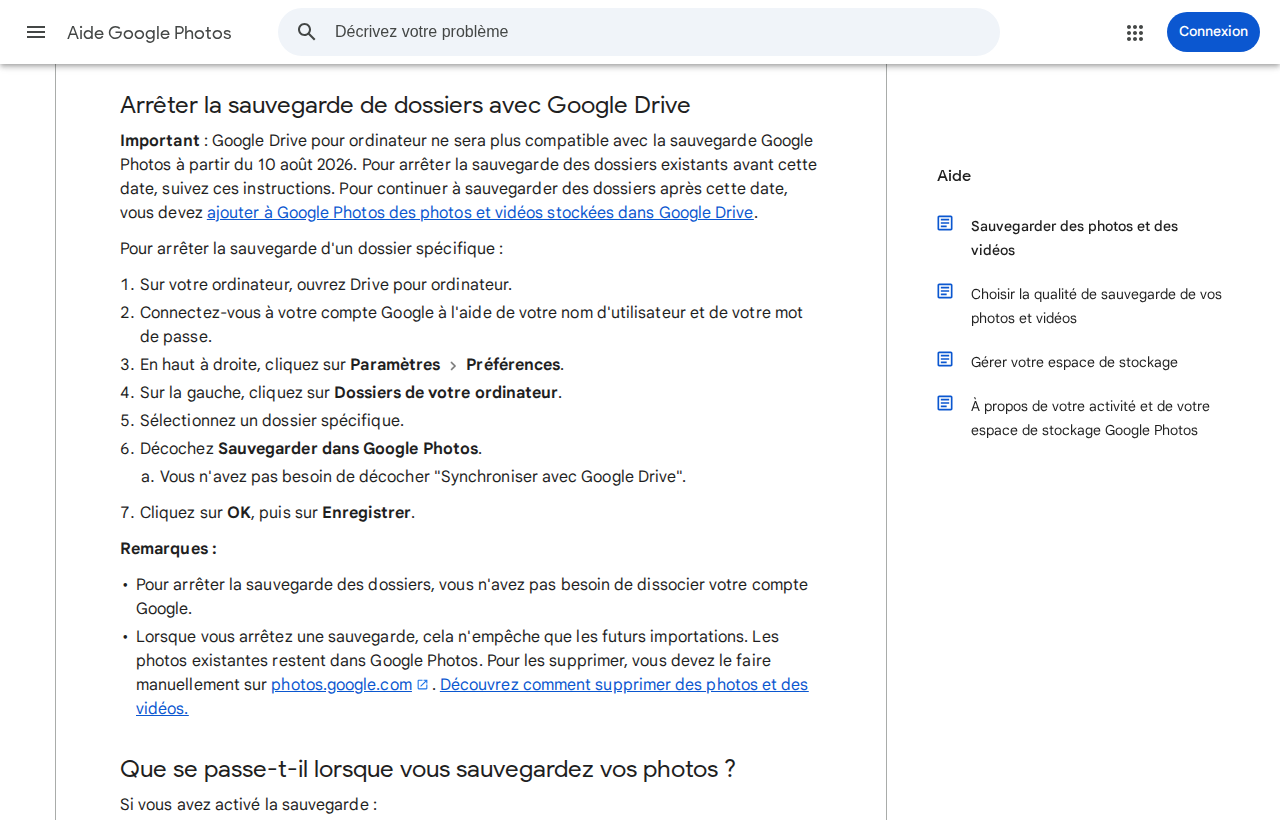Open À propos de votre activité article
1280x820 pixels.
pos(1090,418)
